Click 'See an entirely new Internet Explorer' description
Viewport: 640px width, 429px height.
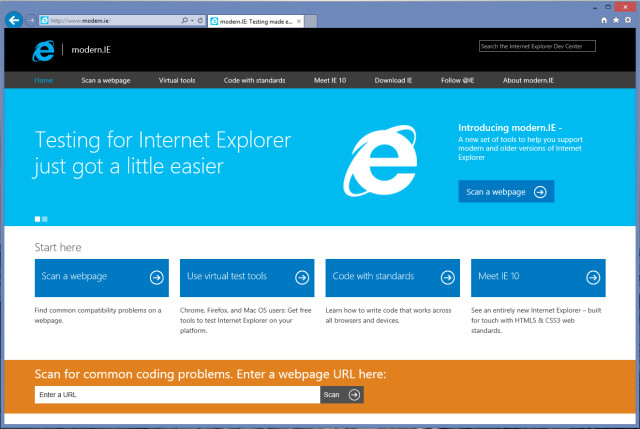click(x=536, y=320)
